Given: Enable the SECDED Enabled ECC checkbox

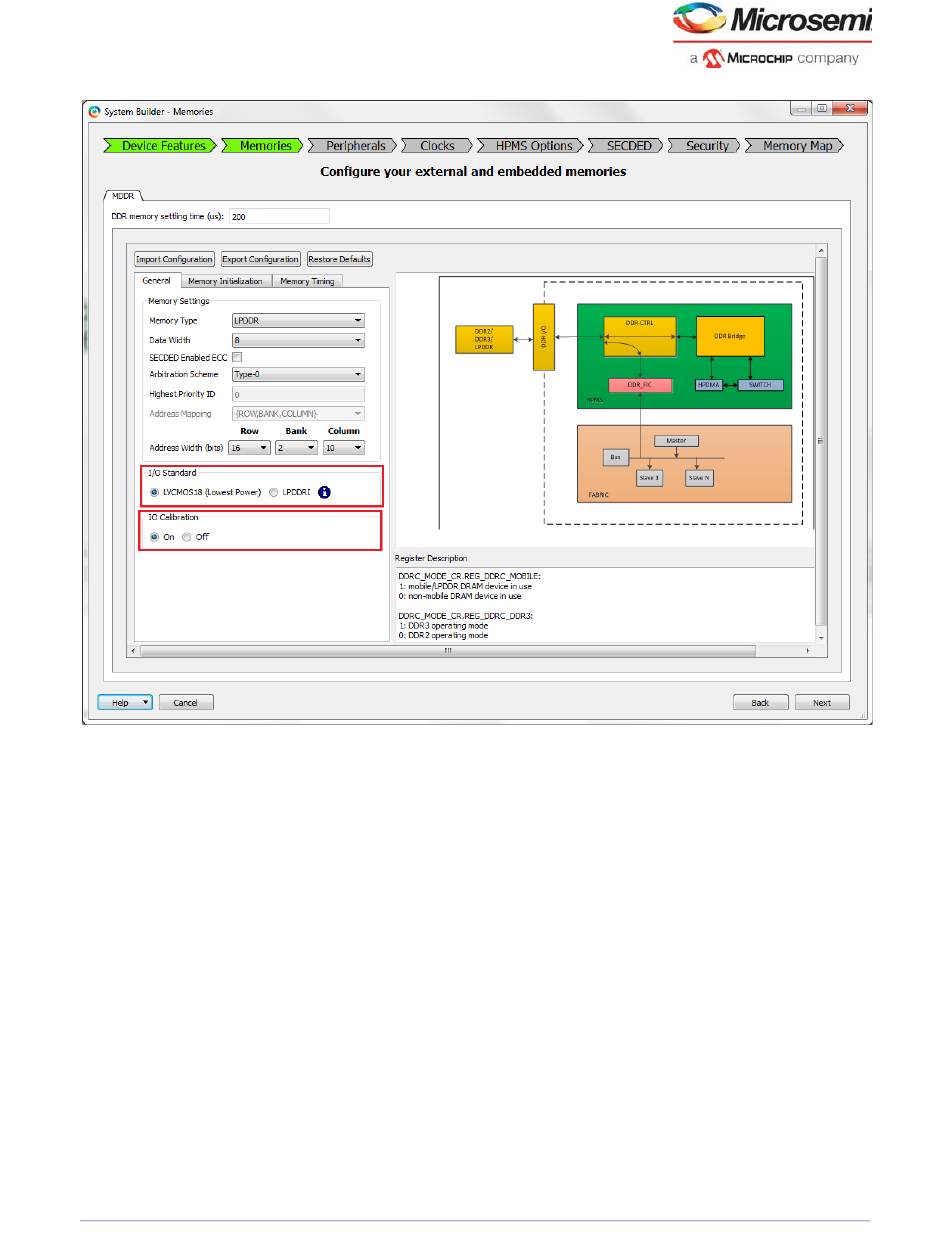Looking at the screenshot, I should 238,357.
